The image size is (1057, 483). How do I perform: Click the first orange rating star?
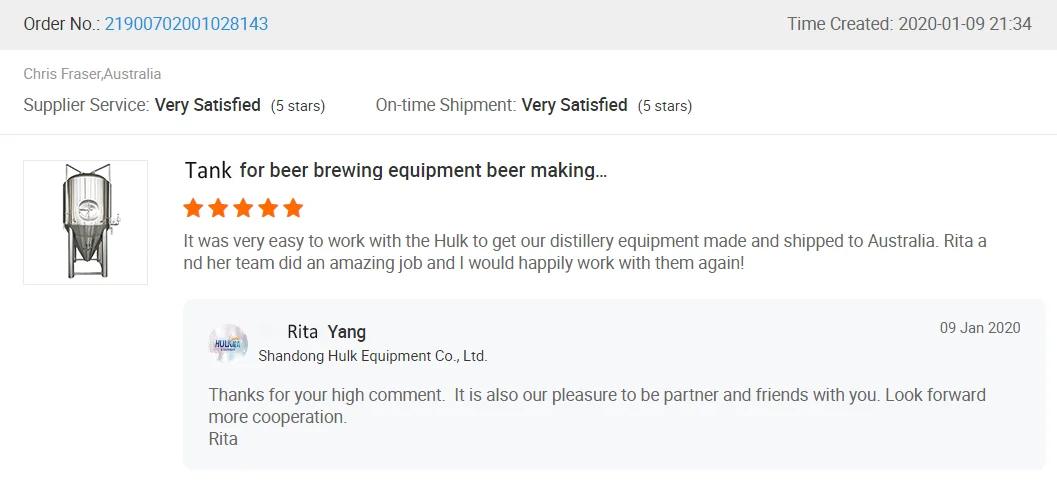coord(194,208)
